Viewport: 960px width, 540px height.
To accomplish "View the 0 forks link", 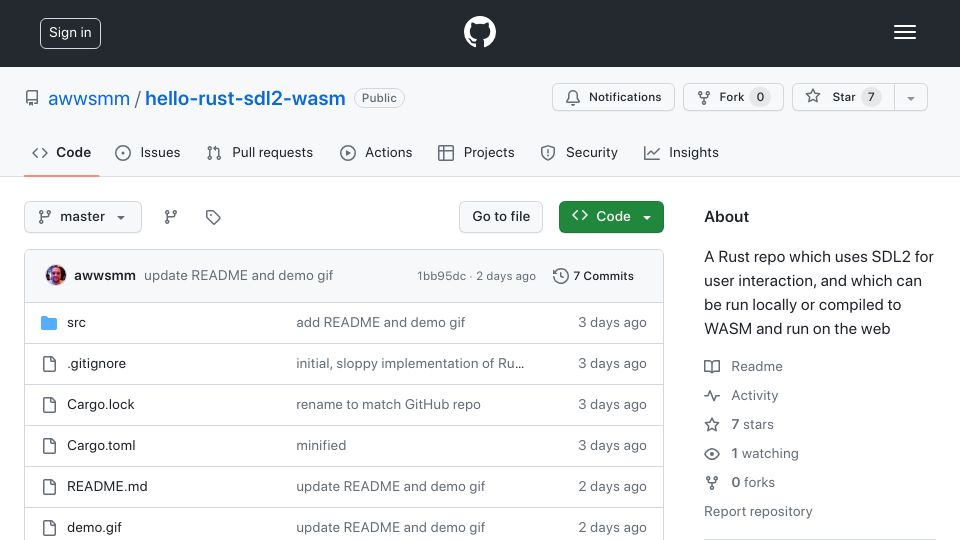I will point(740,482).
